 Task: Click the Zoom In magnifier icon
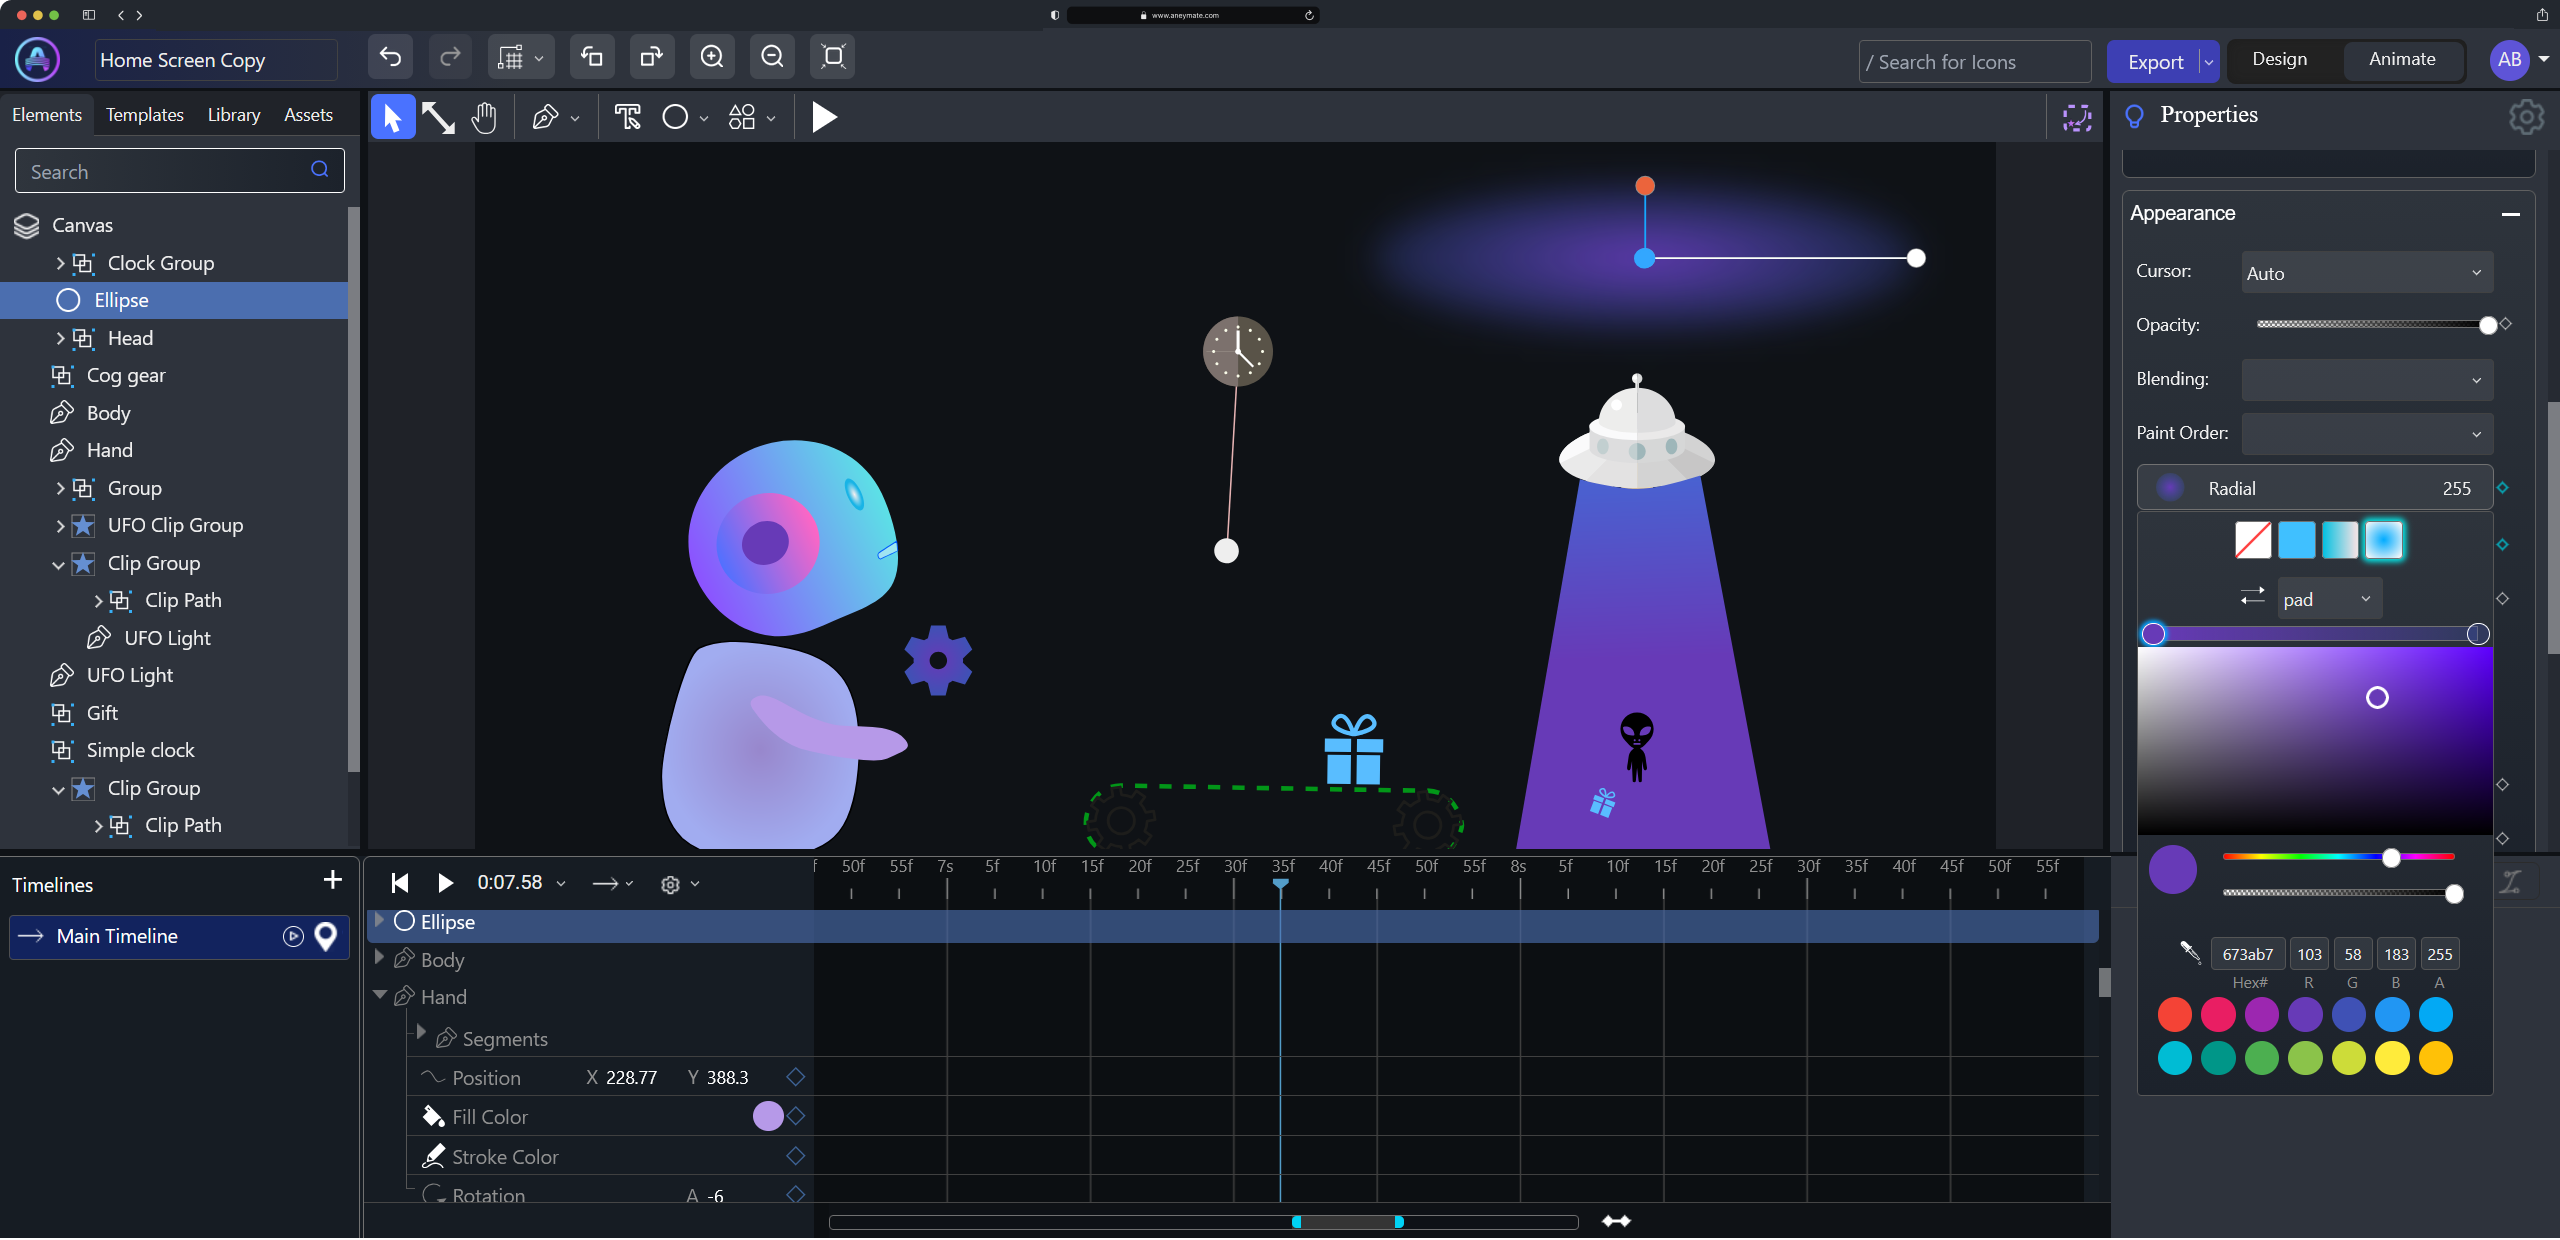coord(712,57)
